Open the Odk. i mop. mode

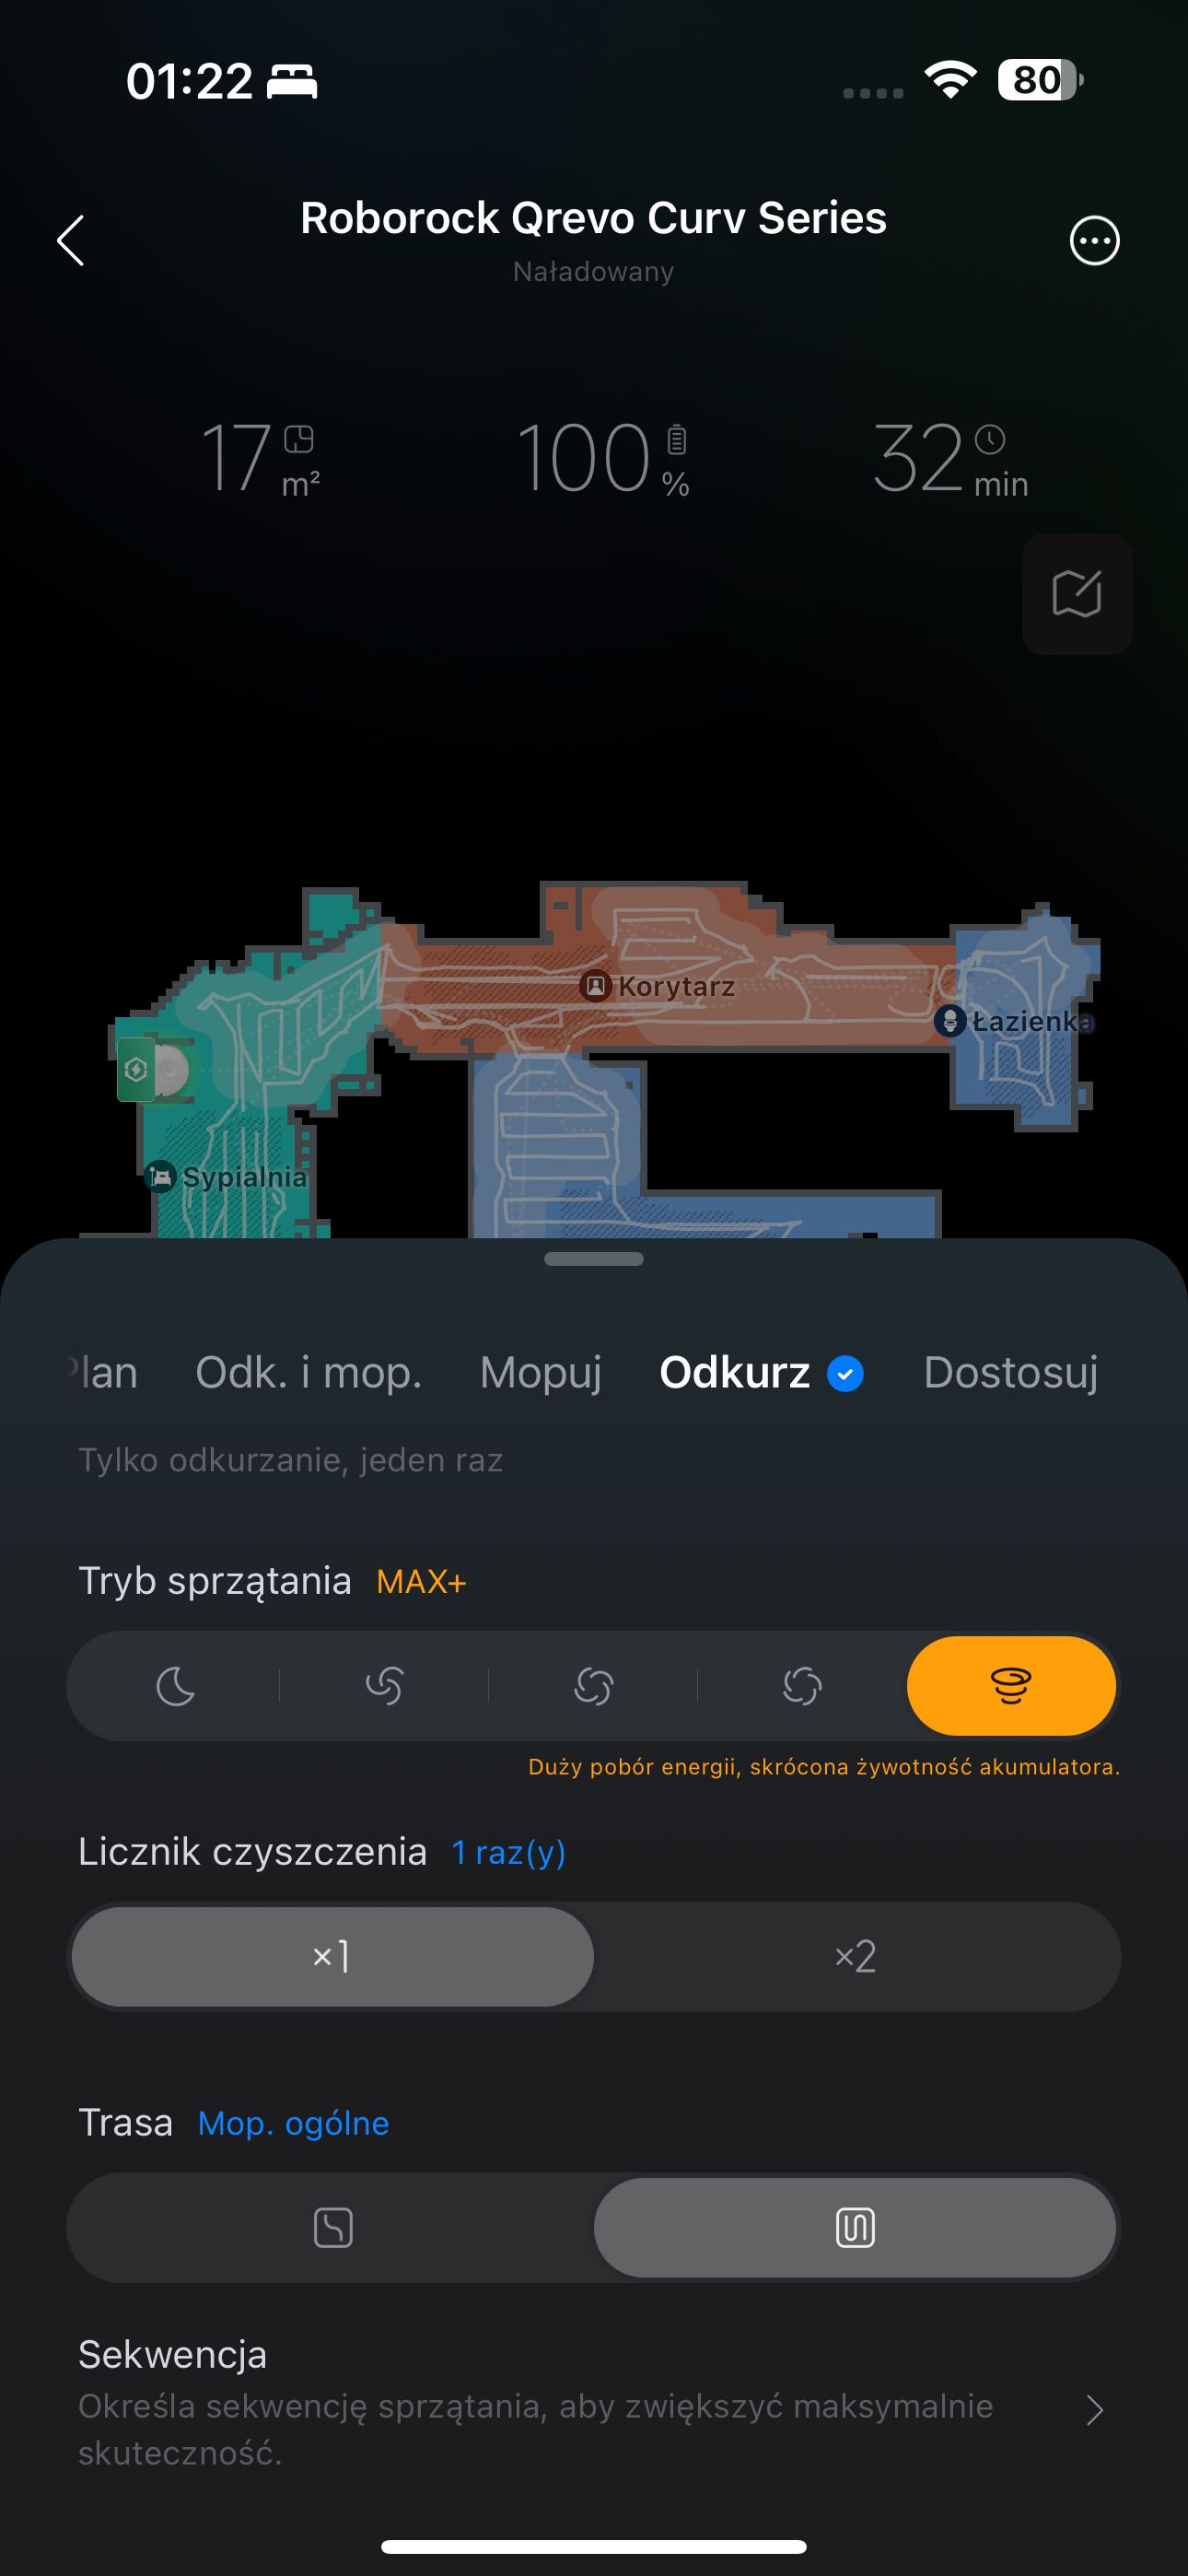[x=309, y=1372]
